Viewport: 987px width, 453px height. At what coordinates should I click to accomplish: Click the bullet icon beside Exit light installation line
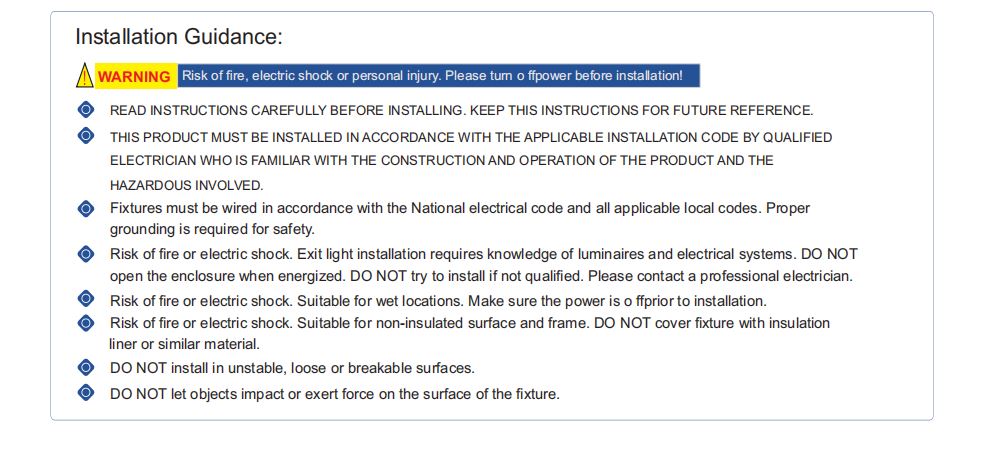point(86,254)
